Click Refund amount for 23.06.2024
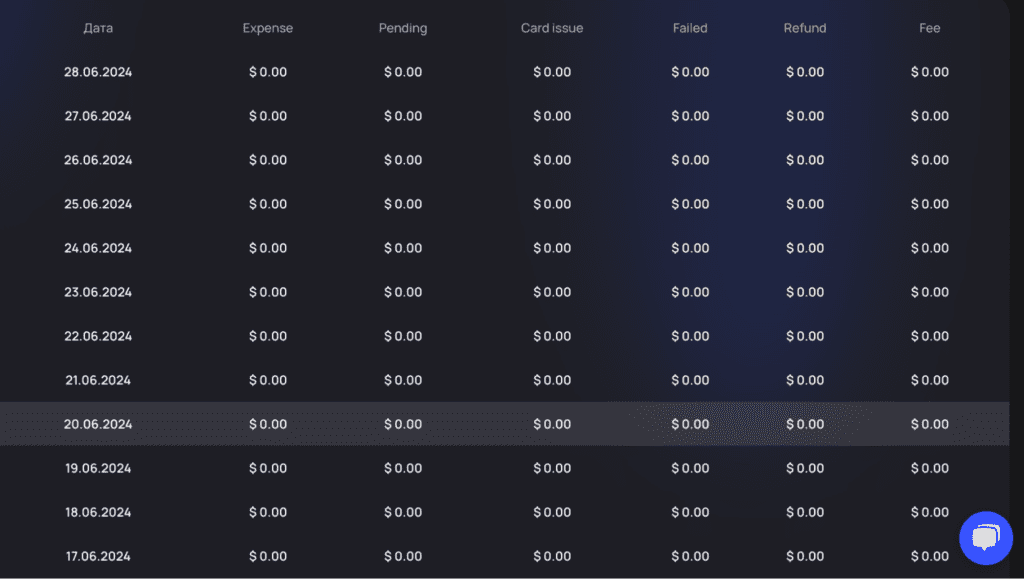The width and height of the screenshot is (1024, 579). click(805, 292)
